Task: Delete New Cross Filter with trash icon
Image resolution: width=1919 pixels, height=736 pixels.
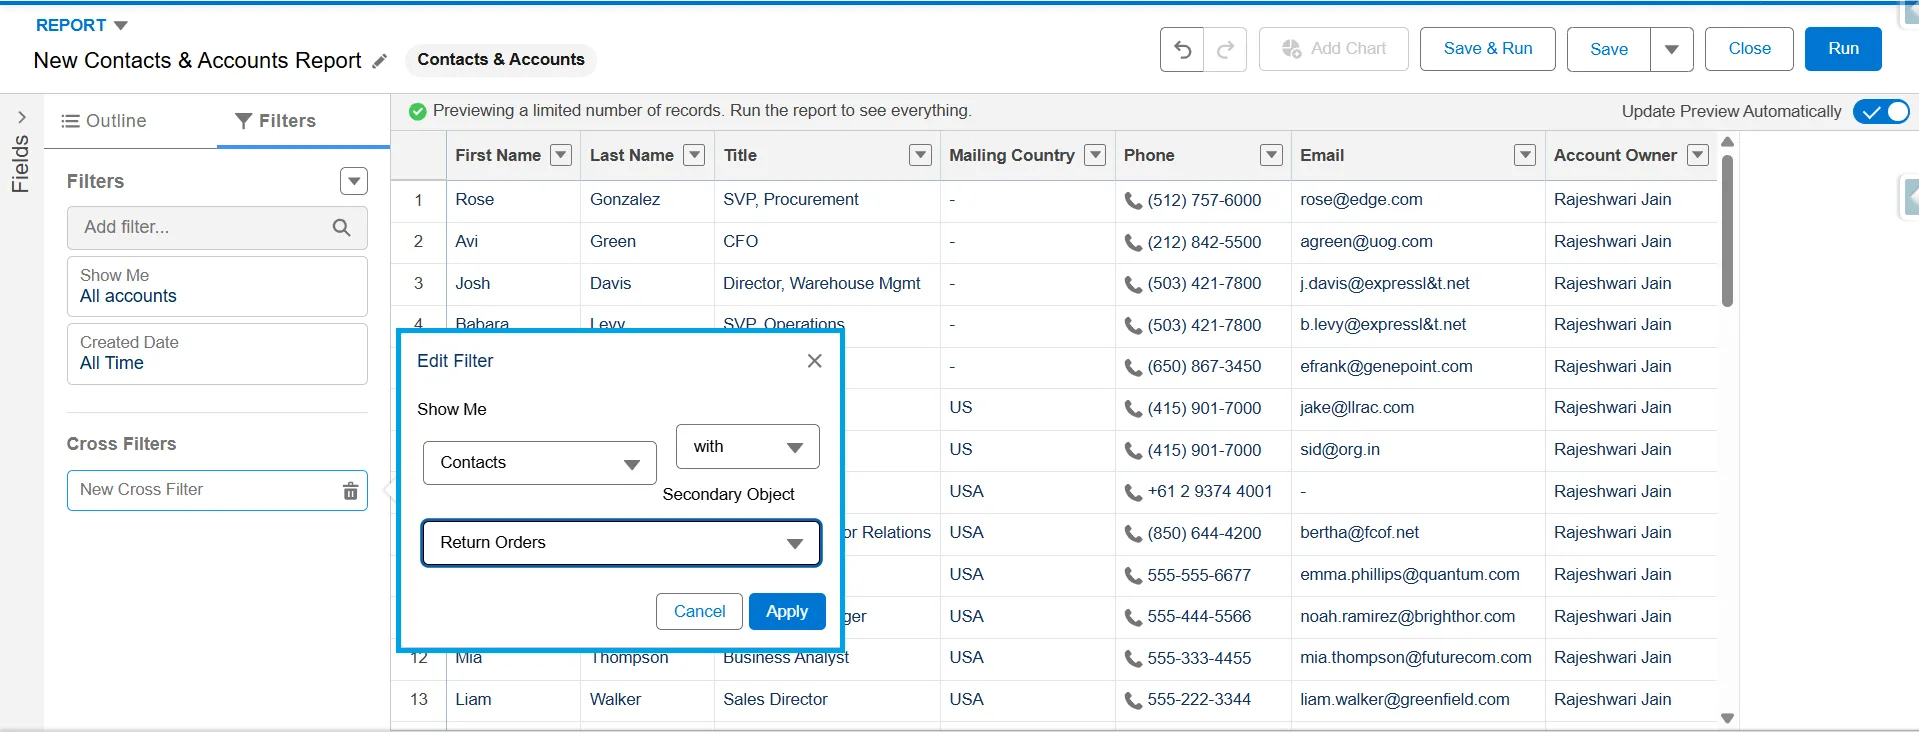Action: point(350,491)
